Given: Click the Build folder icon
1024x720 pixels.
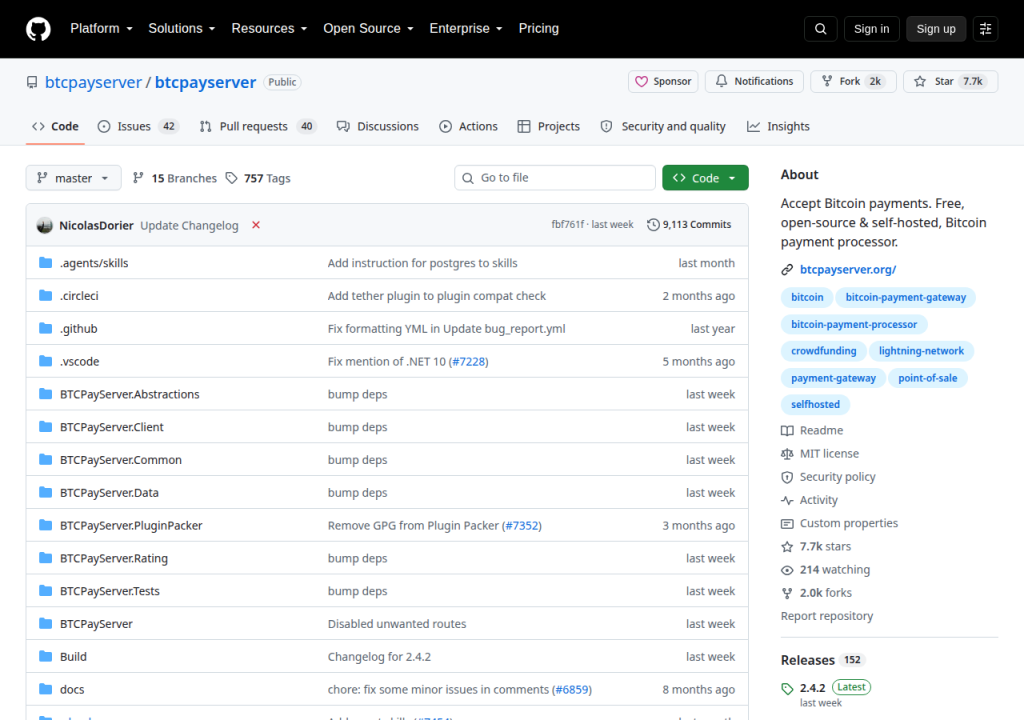Looking at the screenshot, I should (45, 656).
